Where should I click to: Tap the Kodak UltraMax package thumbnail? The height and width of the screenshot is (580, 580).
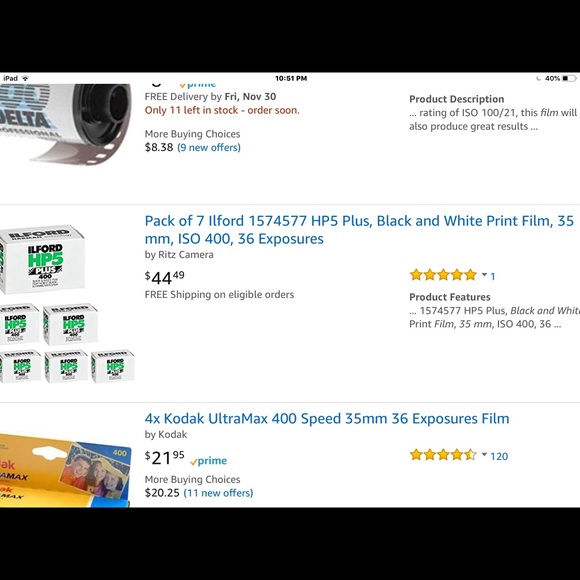click(65, 470)
